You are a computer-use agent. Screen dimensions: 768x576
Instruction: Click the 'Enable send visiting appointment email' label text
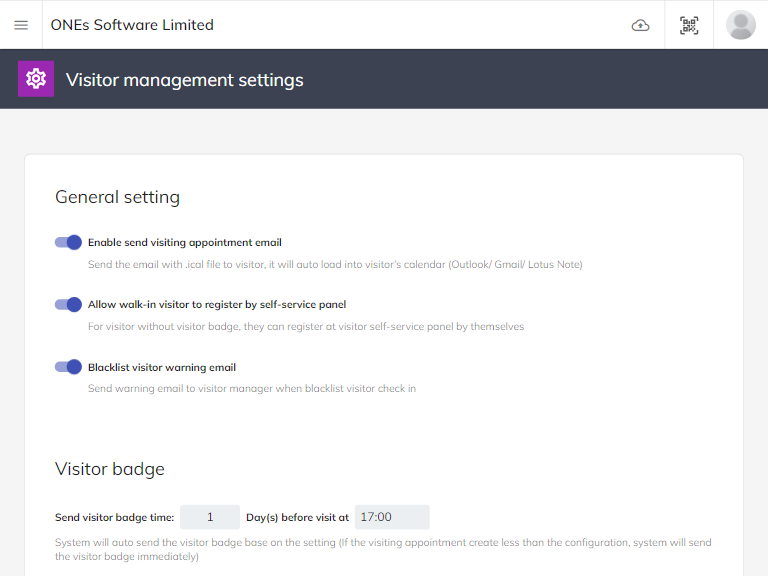[184, 242]
